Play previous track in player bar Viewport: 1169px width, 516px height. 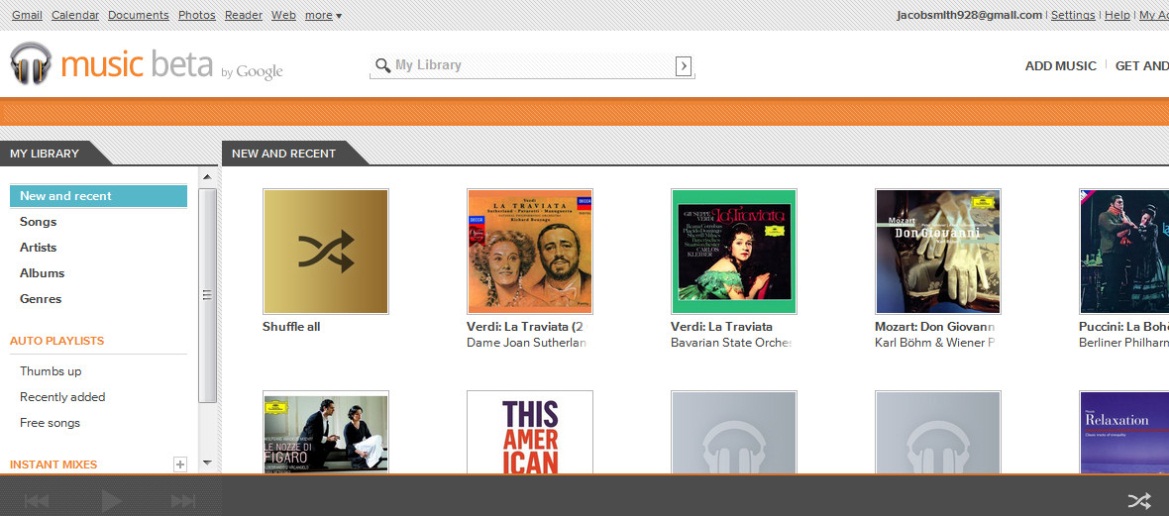click(37, 501)
